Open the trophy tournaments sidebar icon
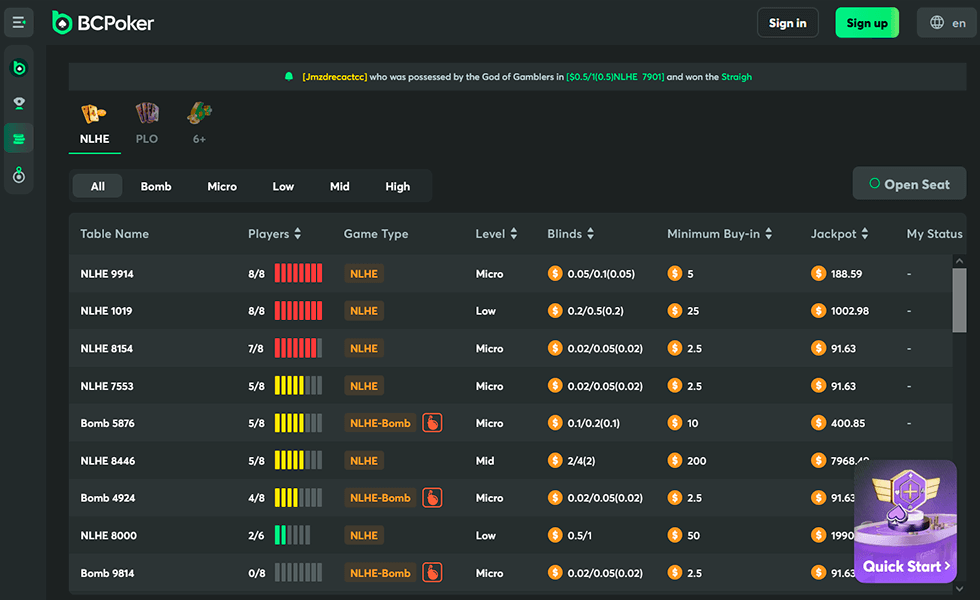Image resolution: width=980 pixels, height=600 pixels. click(19, 103)
